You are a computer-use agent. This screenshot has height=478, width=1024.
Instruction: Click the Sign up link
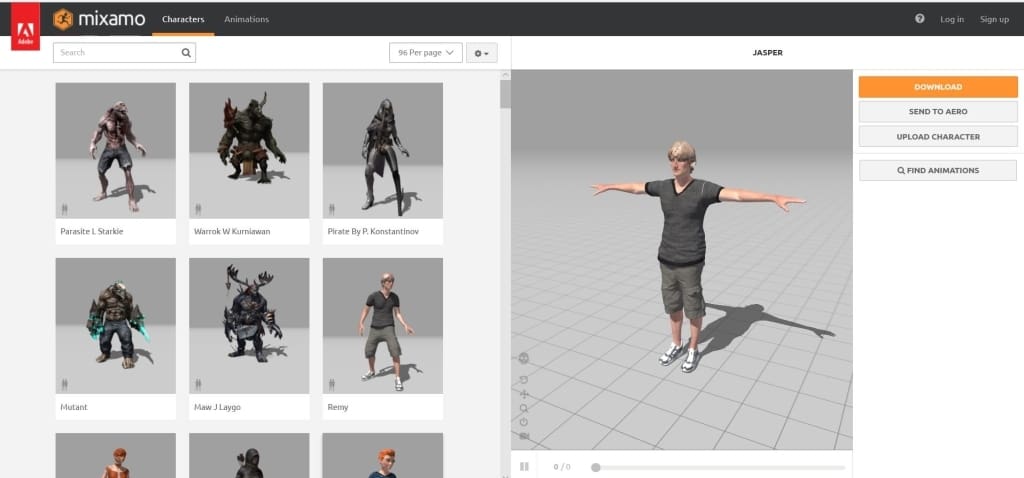click(994, 19)
